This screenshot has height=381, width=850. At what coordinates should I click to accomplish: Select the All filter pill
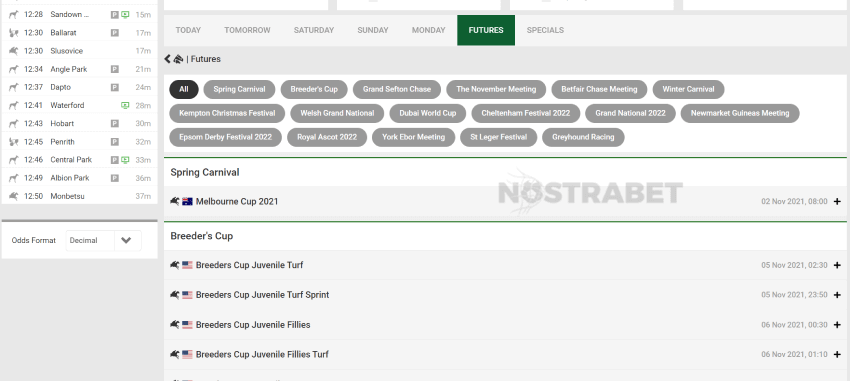[184, 89]
